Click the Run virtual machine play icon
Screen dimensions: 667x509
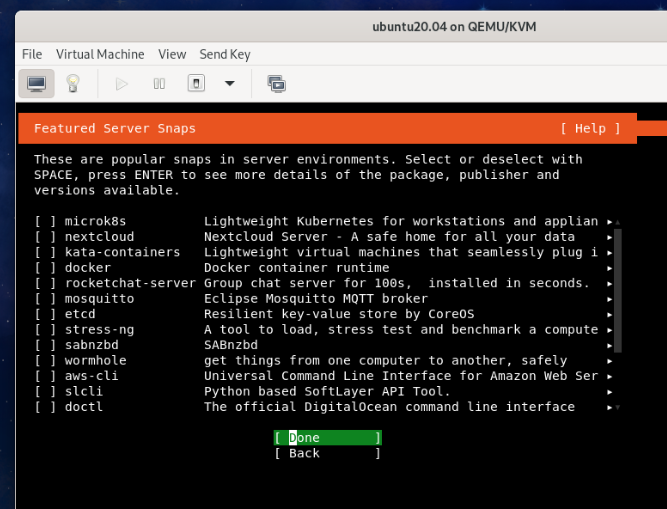(x=122, y=84)
